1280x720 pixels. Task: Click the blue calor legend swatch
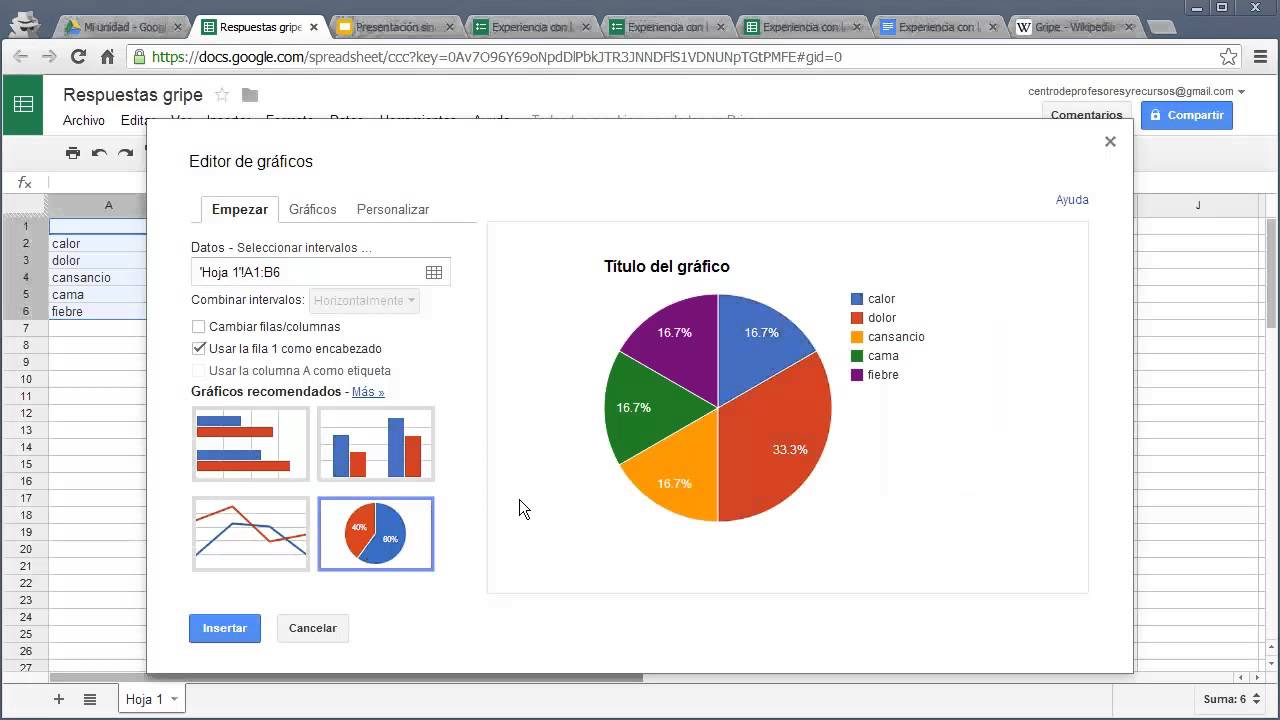click(857, 299)
